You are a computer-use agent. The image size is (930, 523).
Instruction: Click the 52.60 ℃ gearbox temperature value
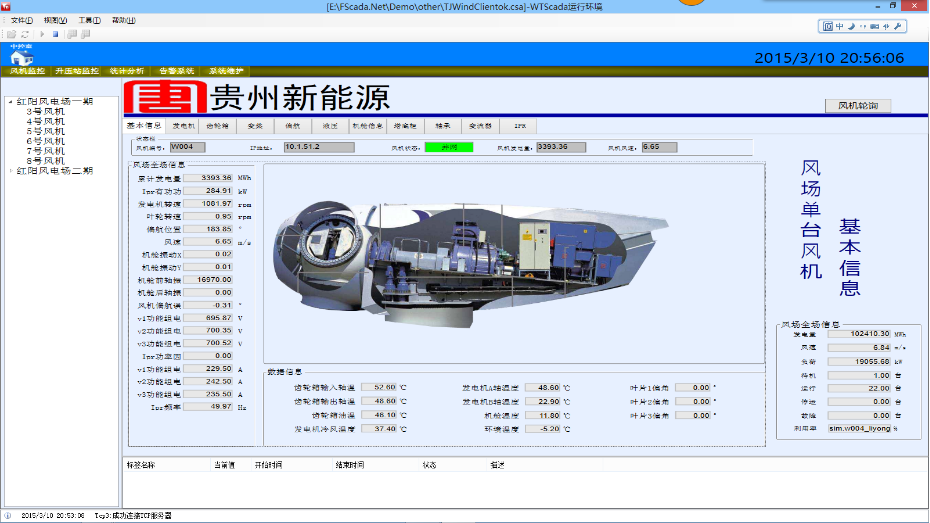[x=379, y=387]
